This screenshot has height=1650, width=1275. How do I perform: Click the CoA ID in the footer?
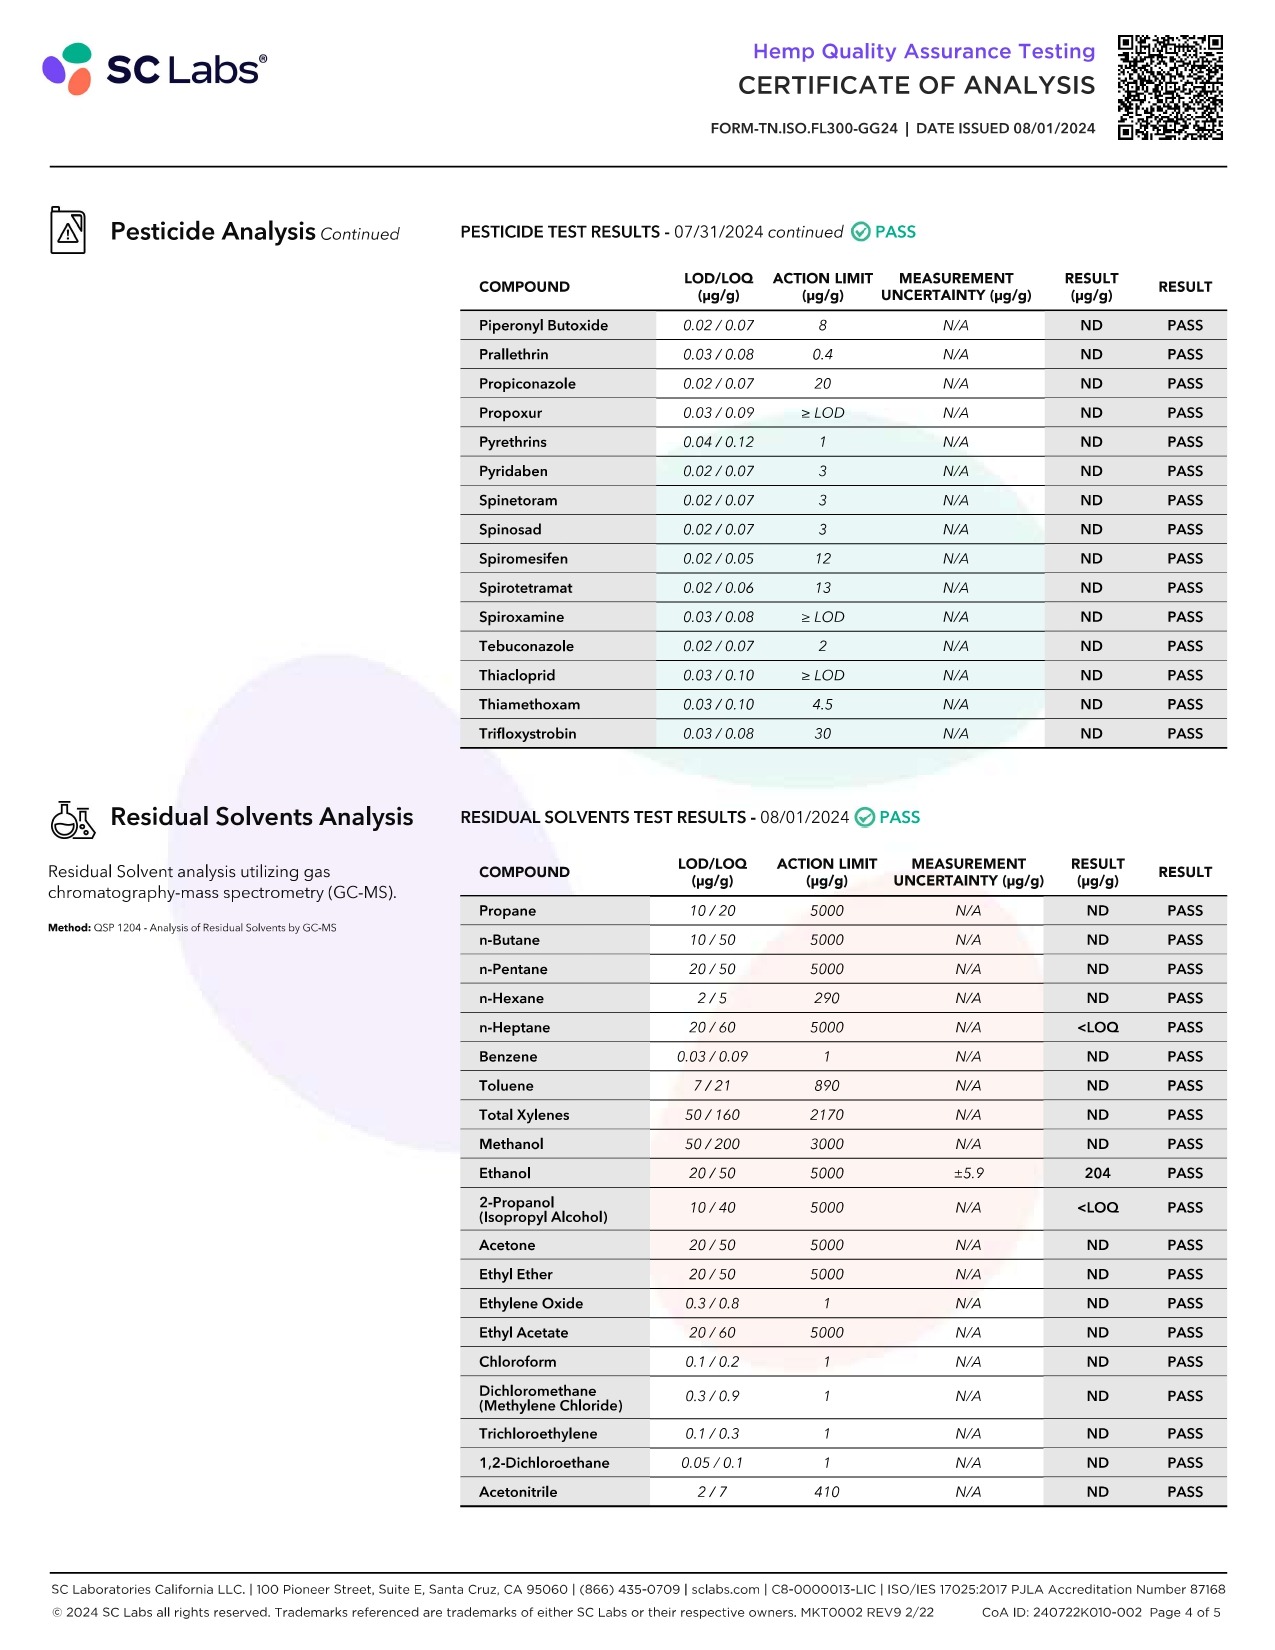pyautogui.click(x=1061, y=1612)
